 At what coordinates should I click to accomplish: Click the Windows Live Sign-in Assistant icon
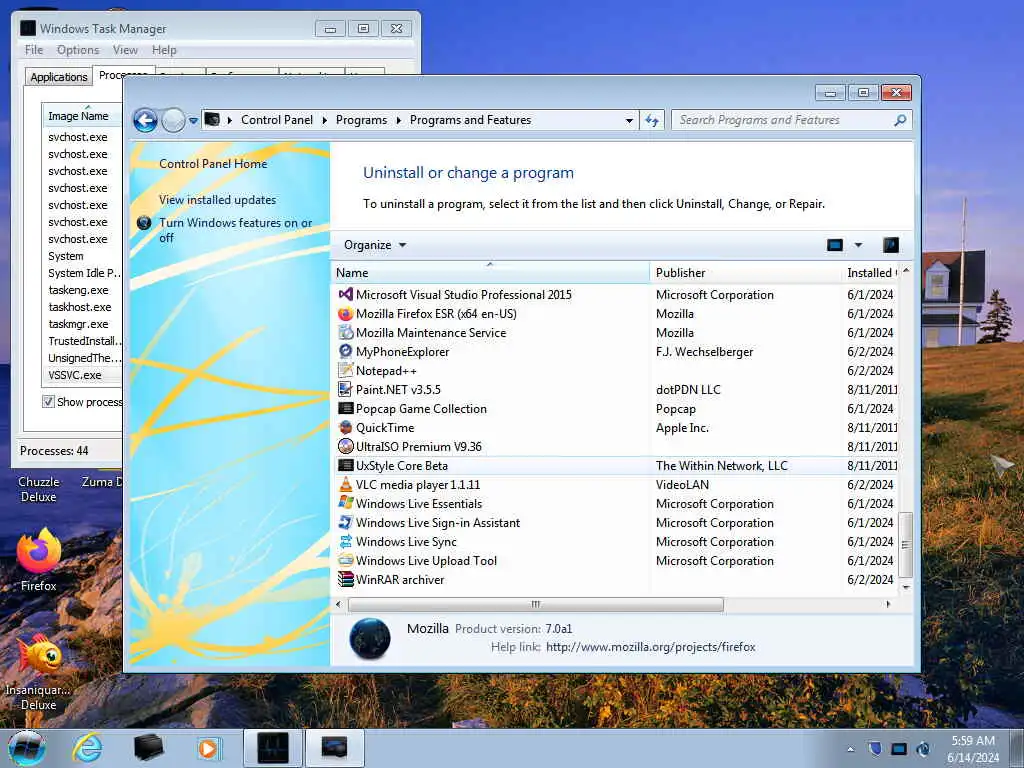tap(345, 522)
